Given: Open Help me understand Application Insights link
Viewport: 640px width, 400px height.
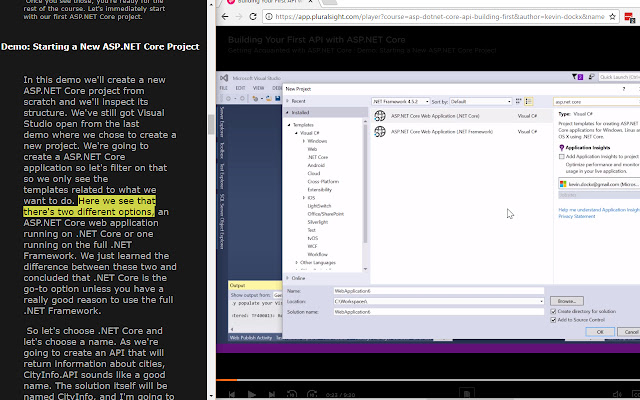Looking at the screenshot, I should 599,210.
